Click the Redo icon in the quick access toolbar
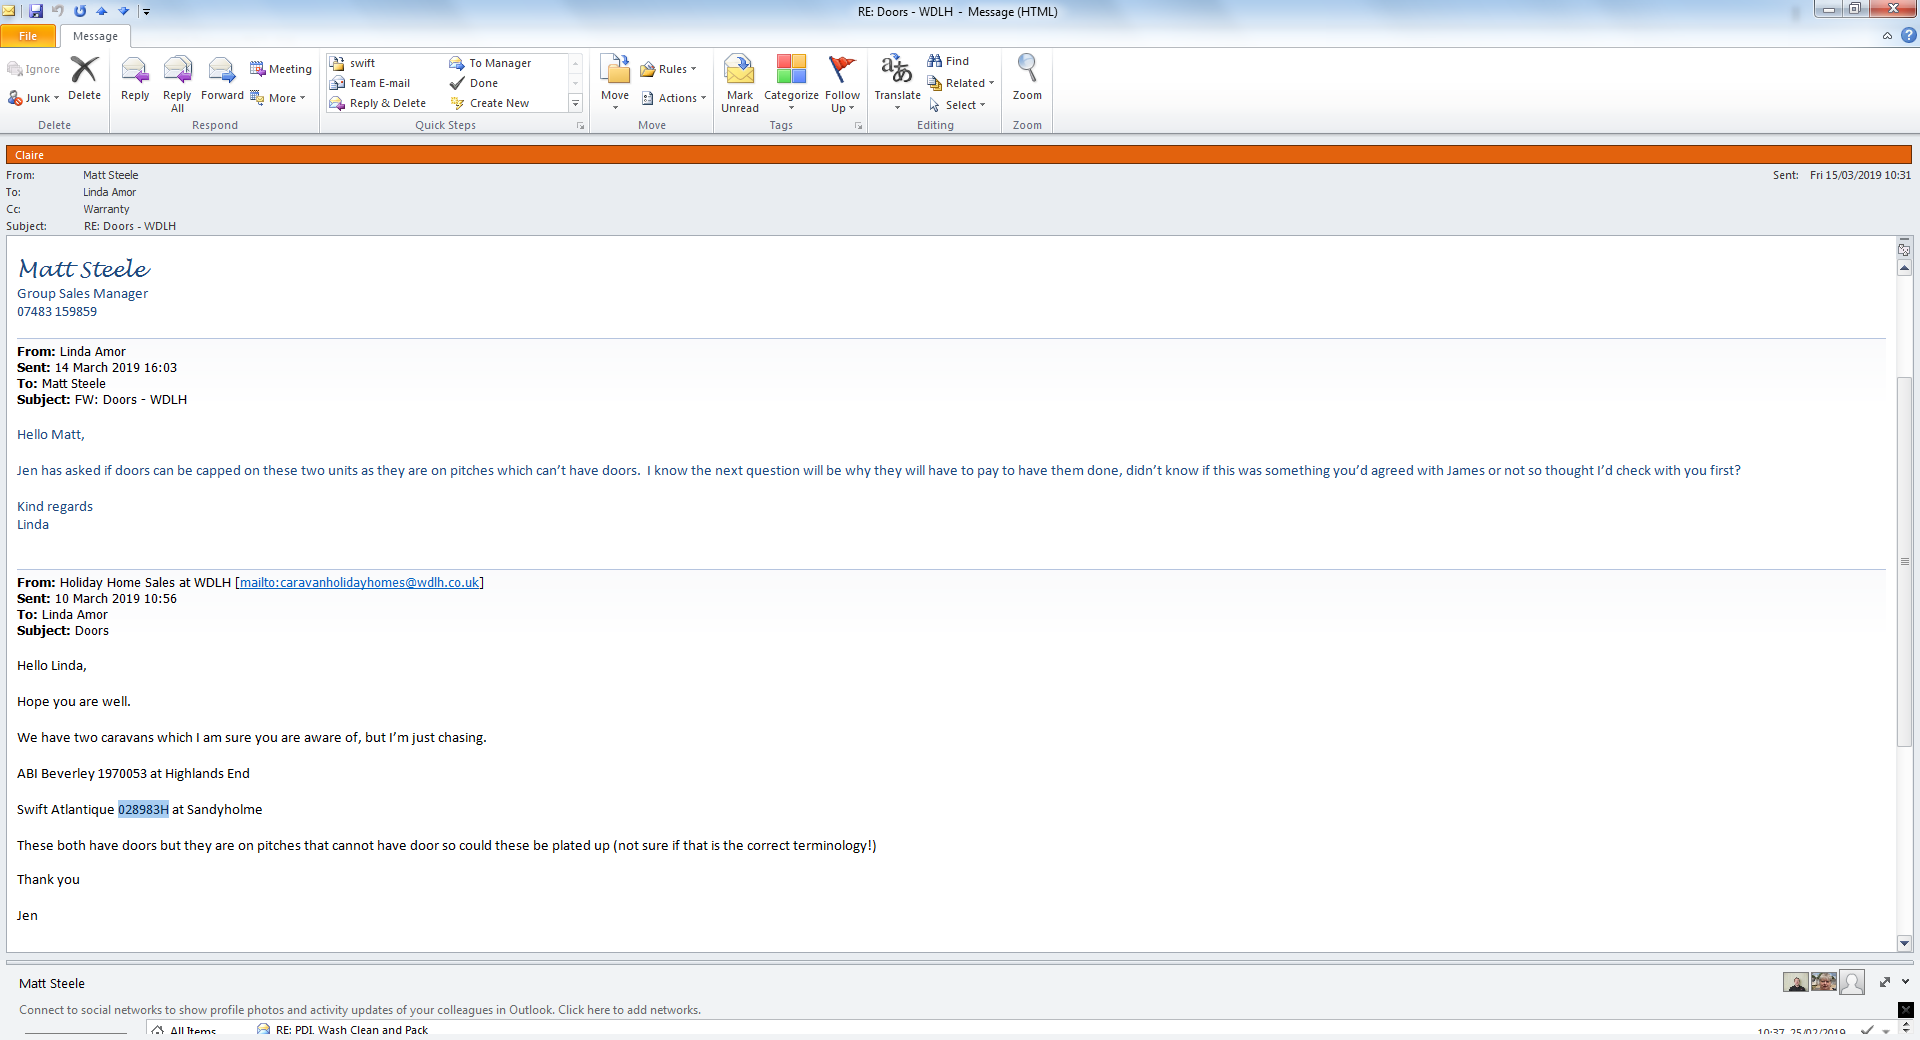1920x1040 pixels. pos(80,11)
